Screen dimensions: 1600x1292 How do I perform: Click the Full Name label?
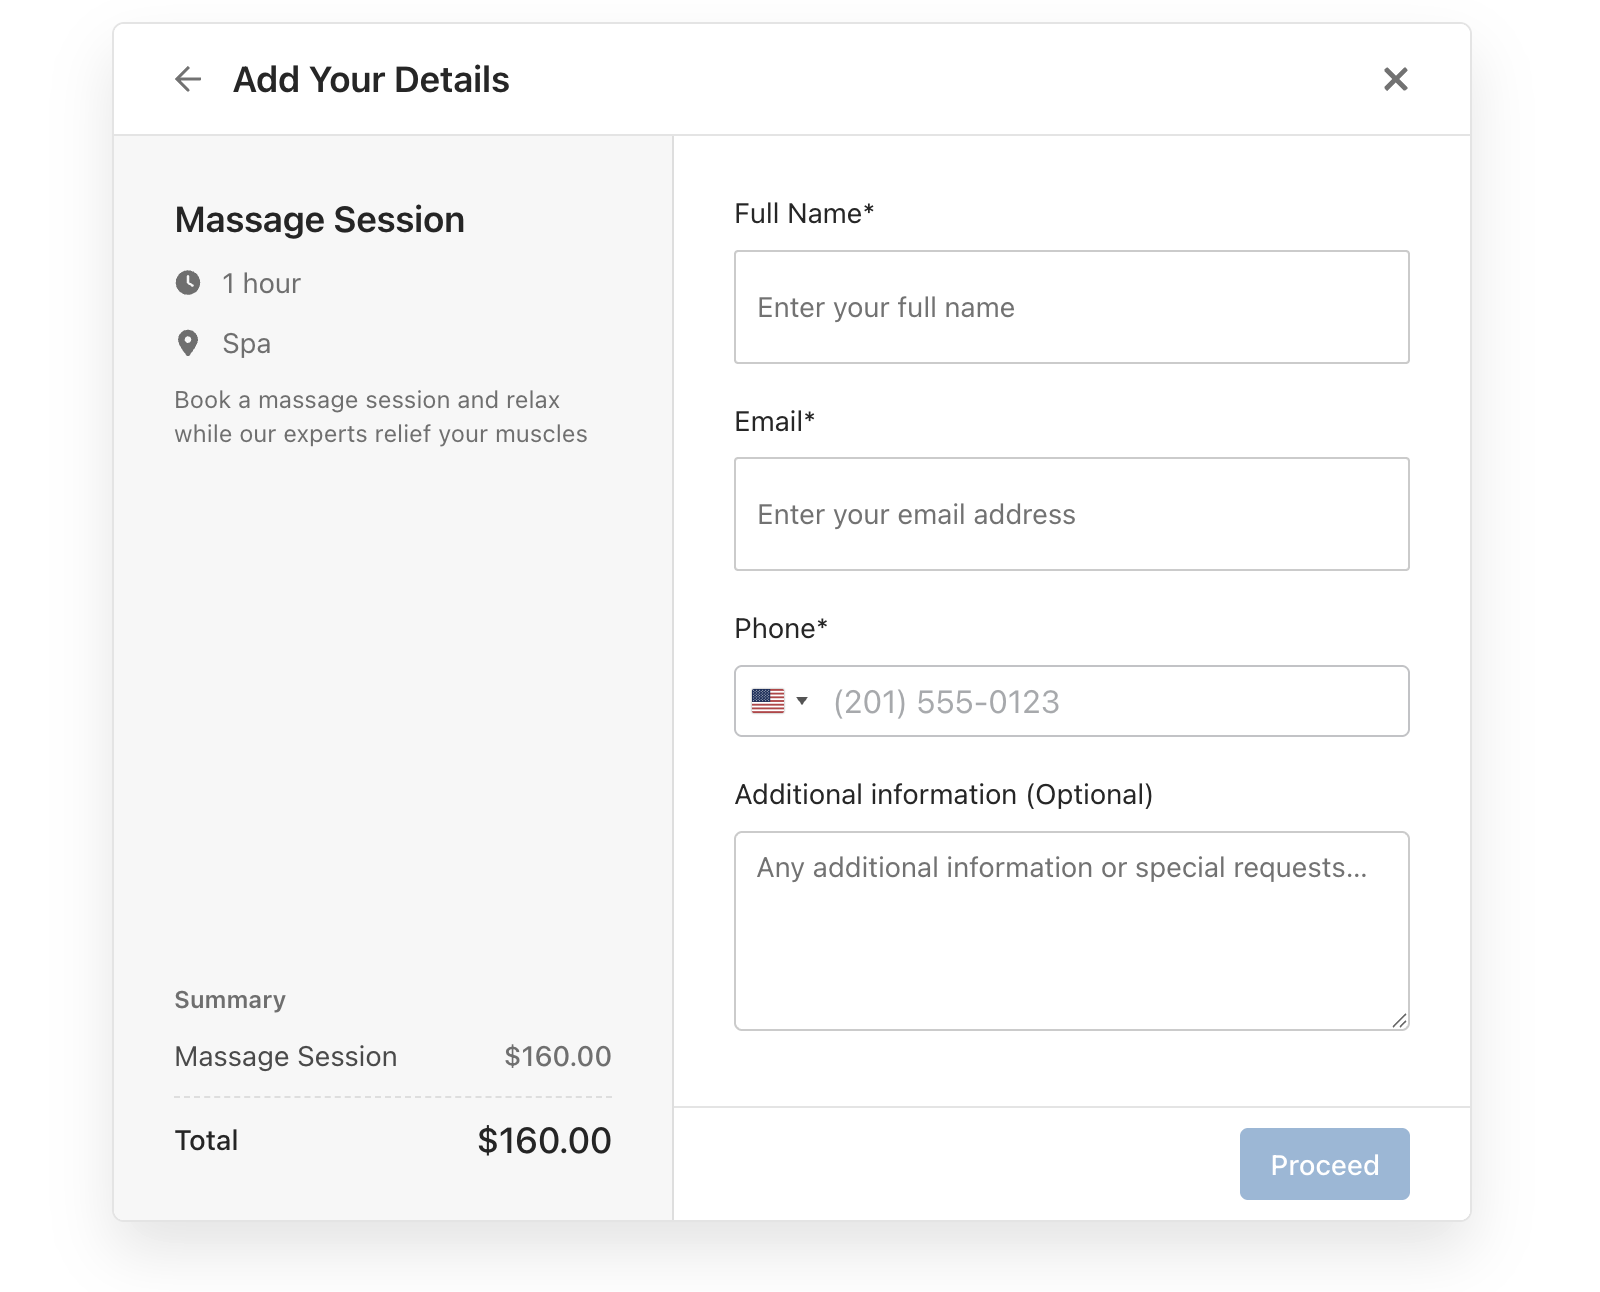coord(804,214)
